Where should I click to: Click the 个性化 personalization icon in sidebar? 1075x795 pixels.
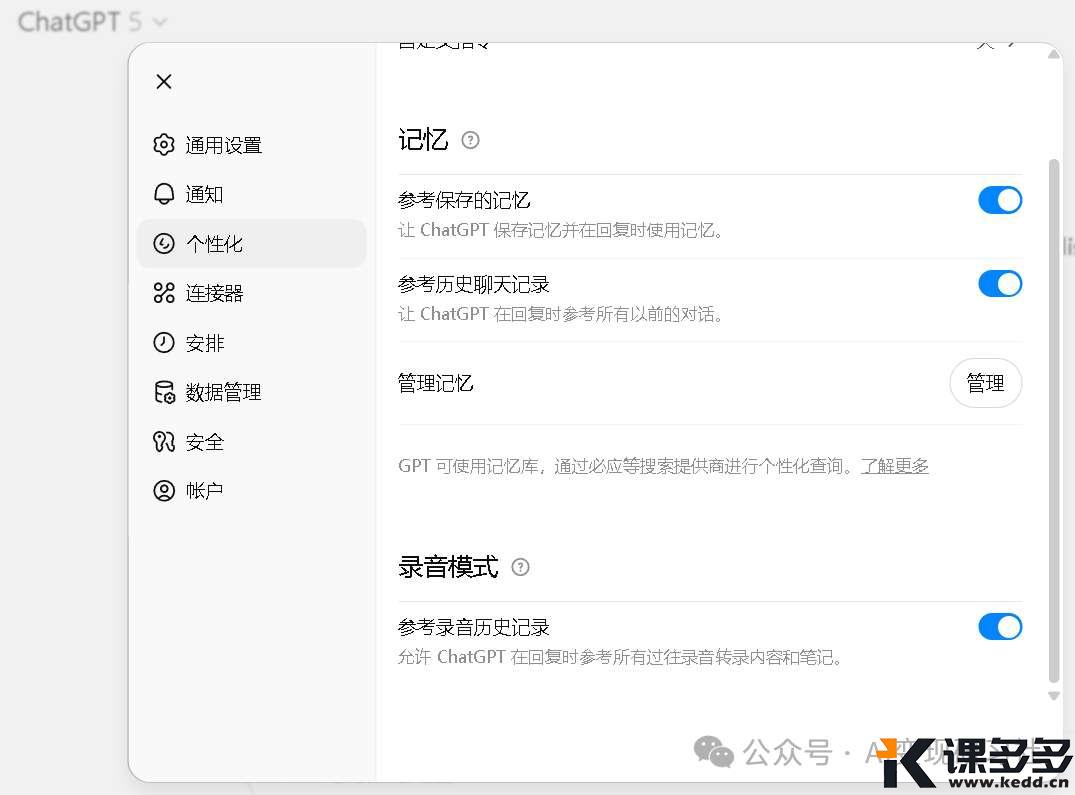click(x=164, y=244)
